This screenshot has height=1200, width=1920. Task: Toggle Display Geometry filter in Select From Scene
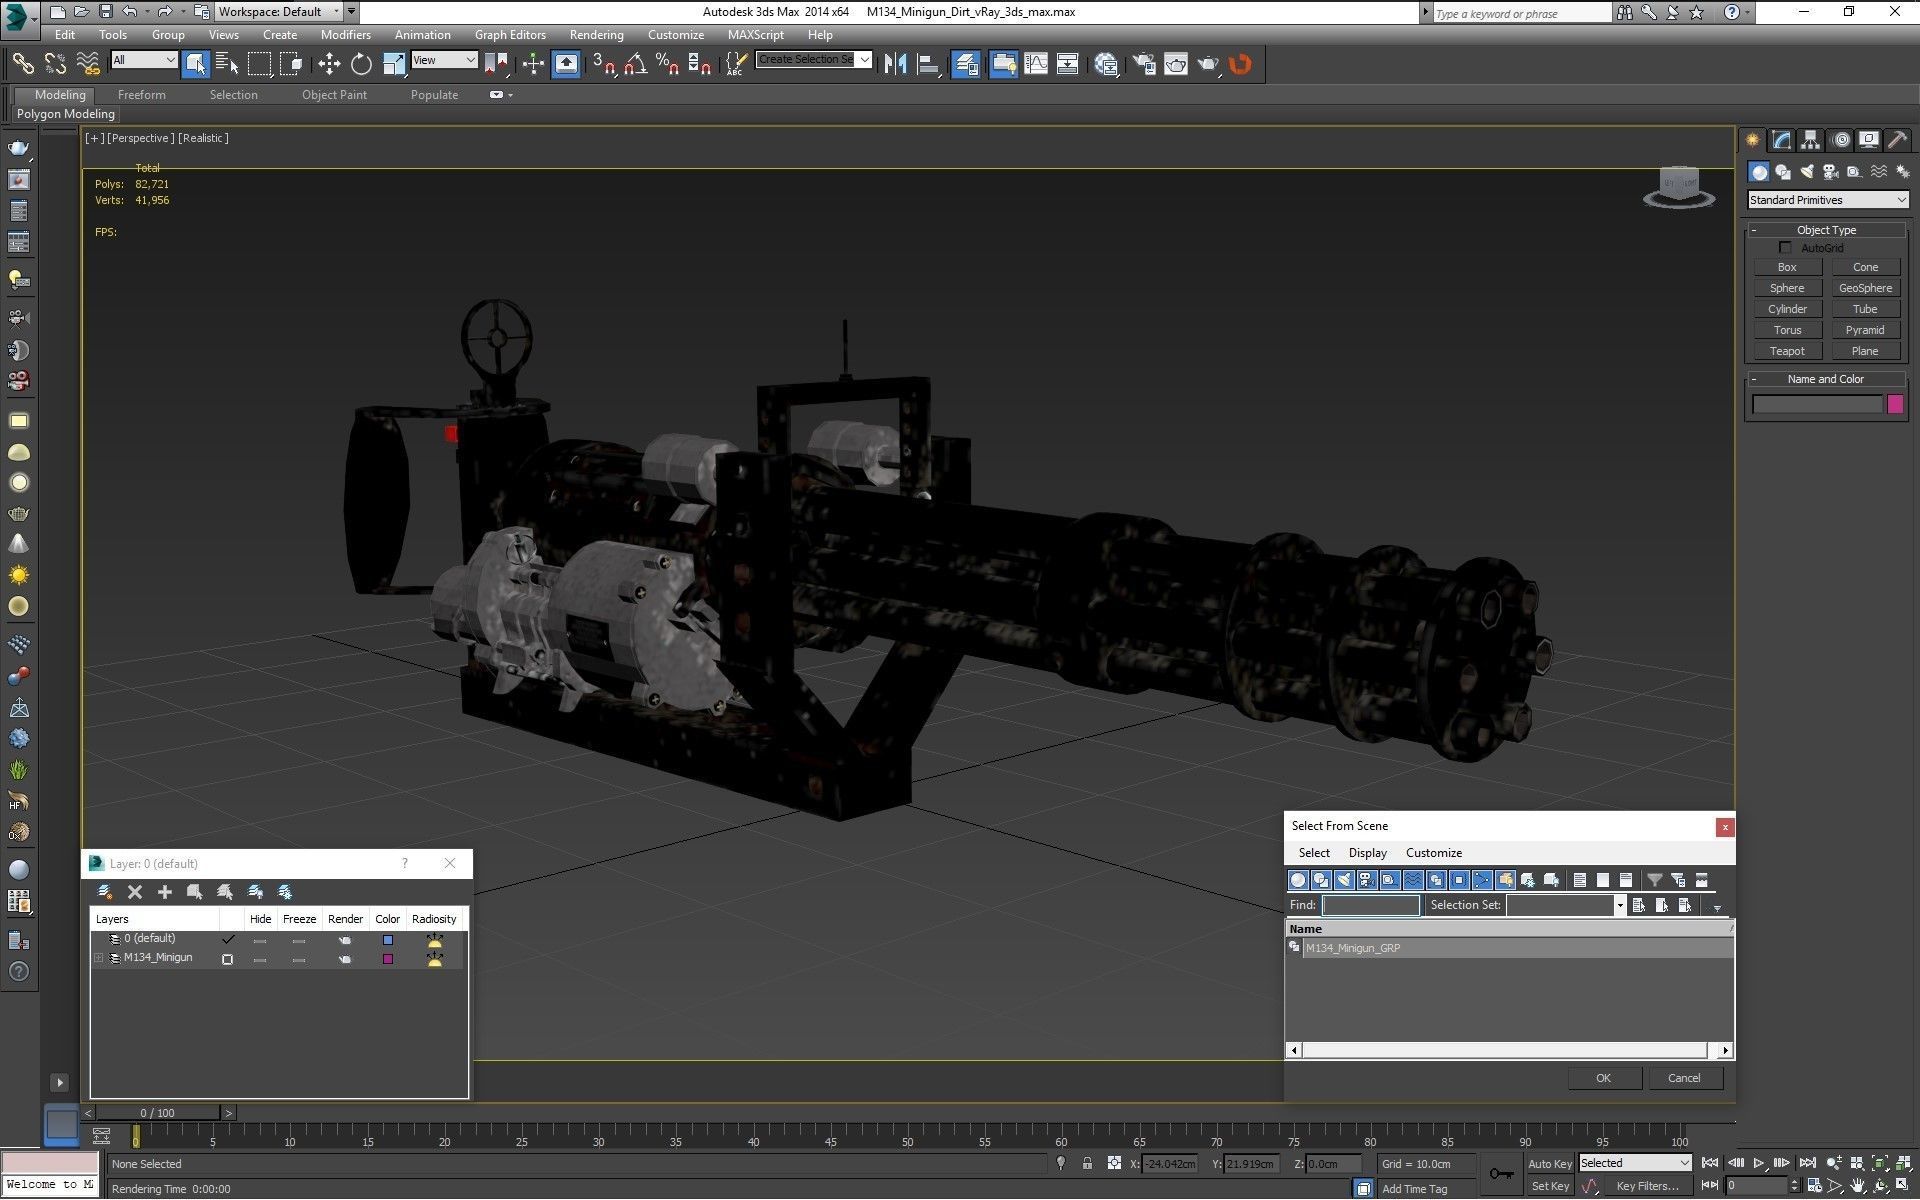[x=1298, y=880]
